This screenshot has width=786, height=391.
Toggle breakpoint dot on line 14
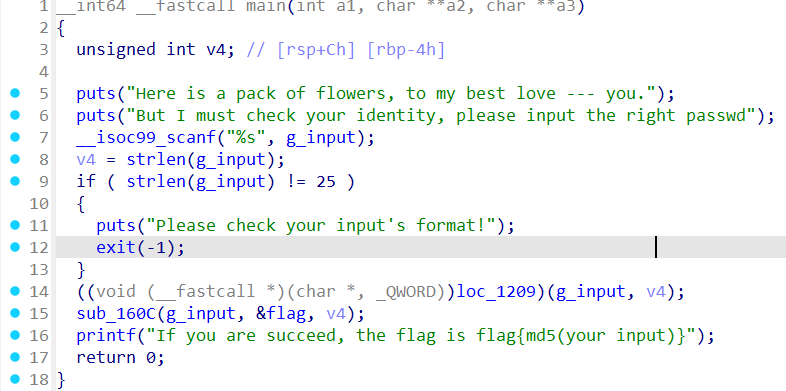click(x=15, y=291)
